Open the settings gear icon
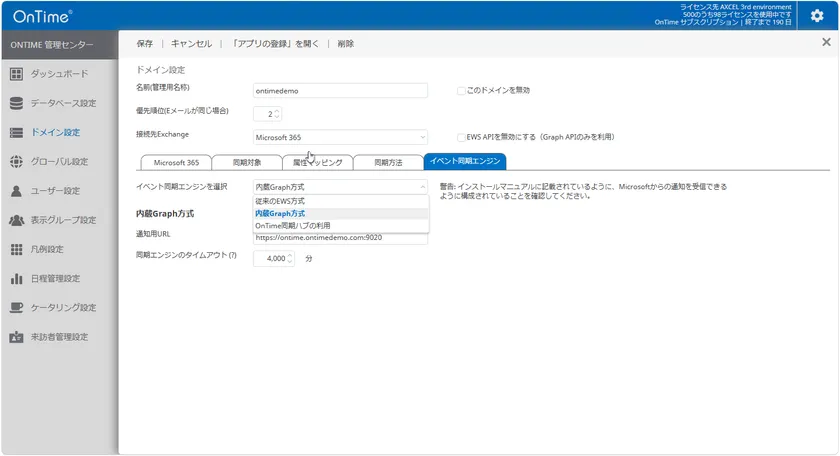Viewport: 840px width, 456px height. [816, 16]
